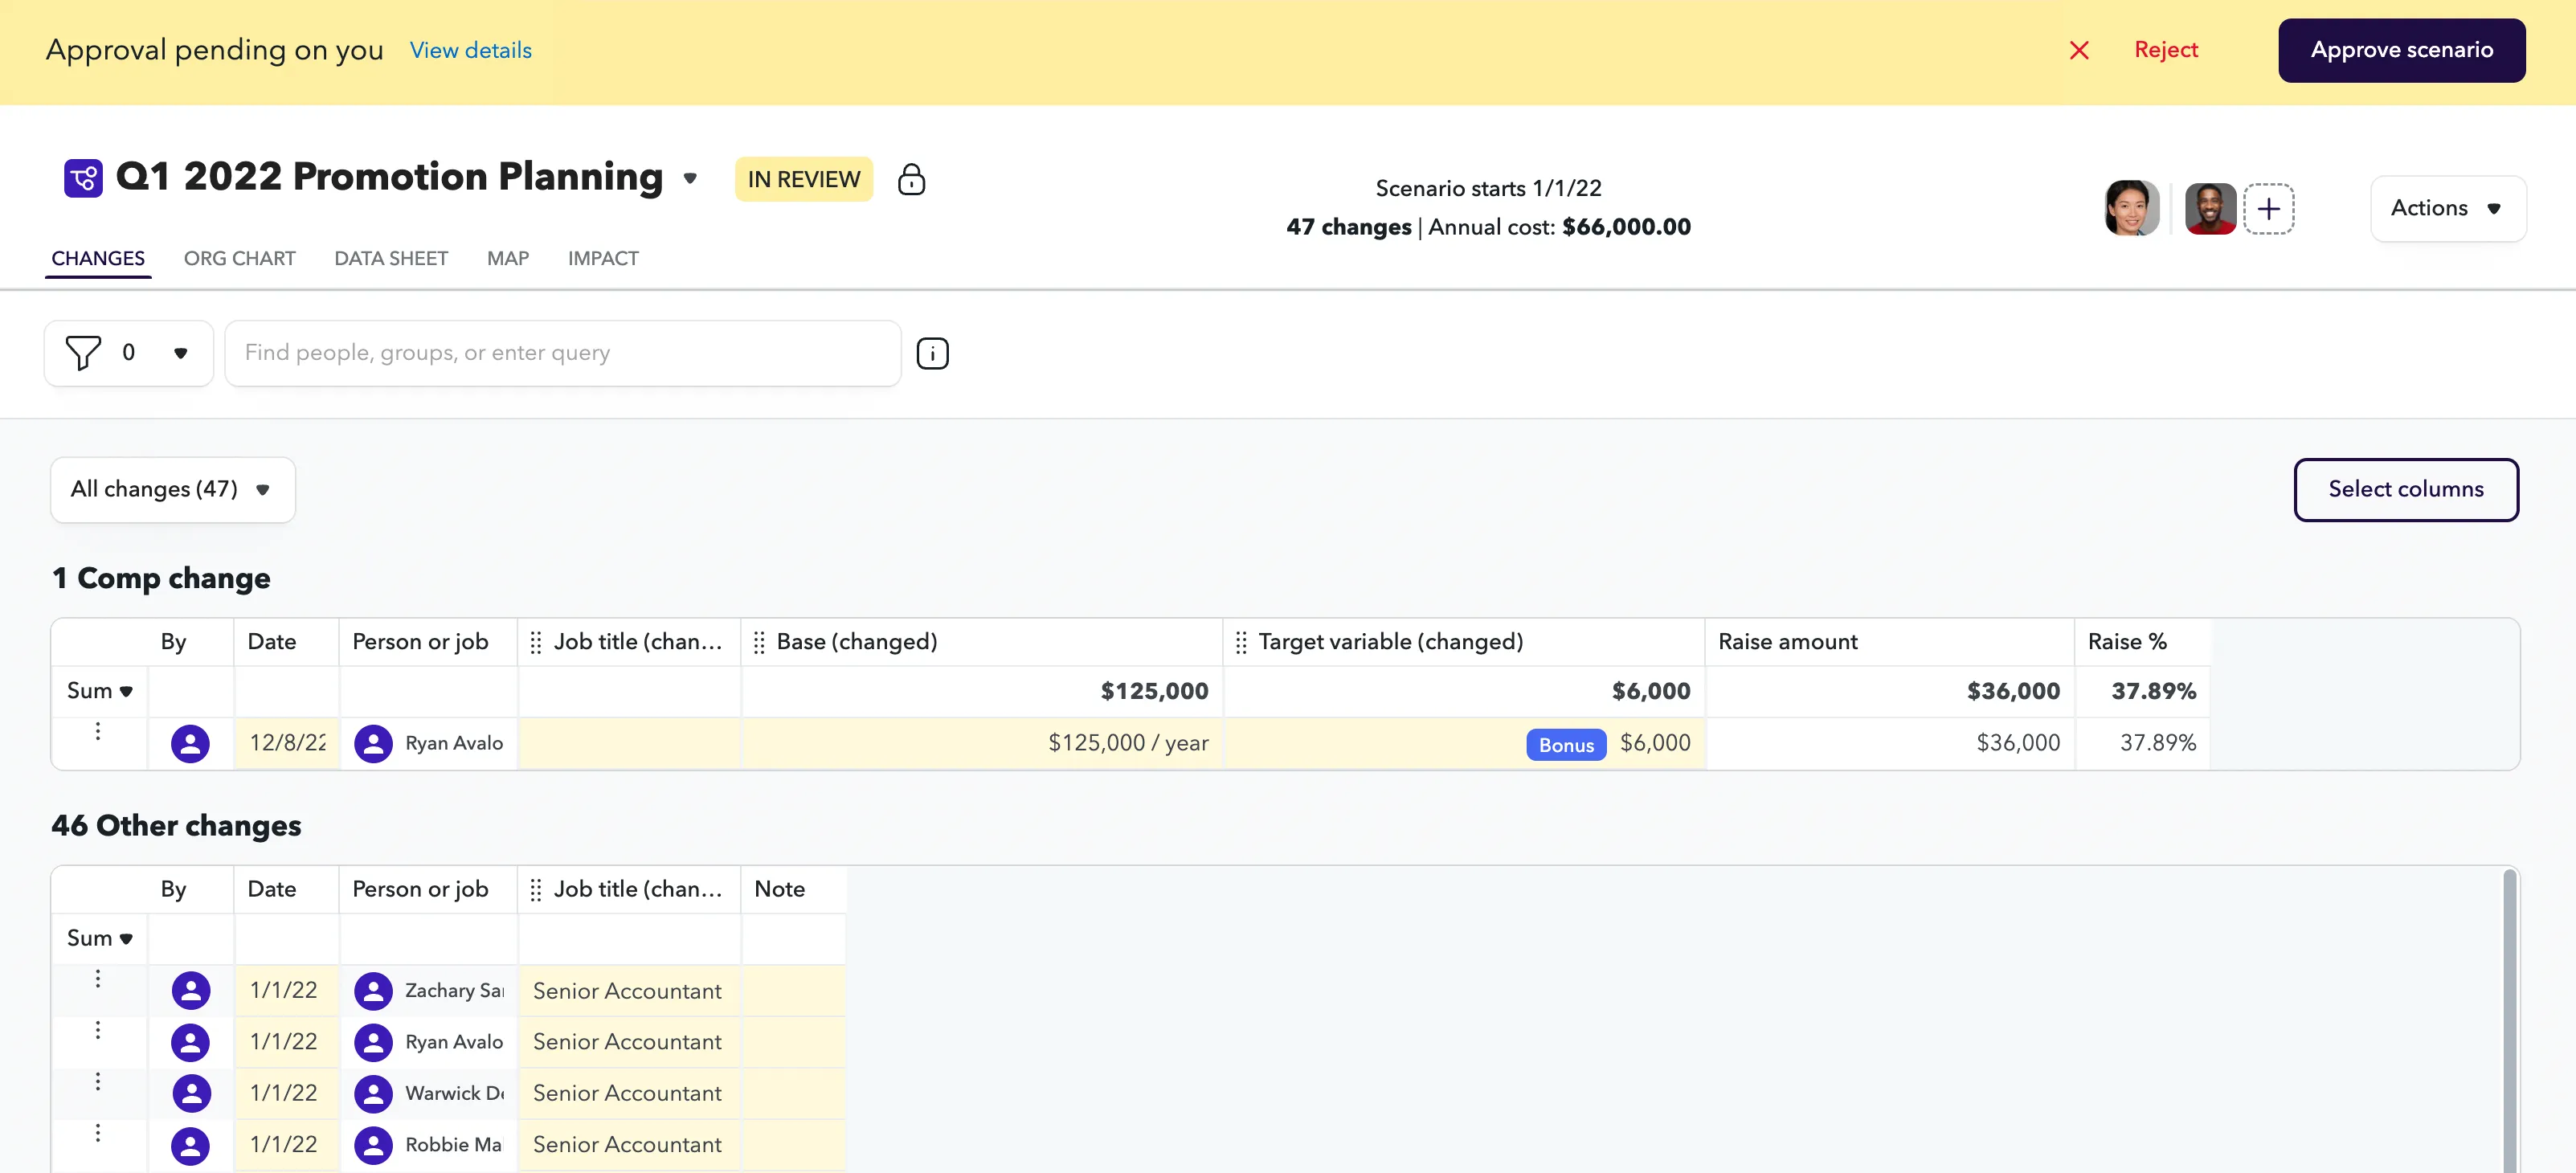Open the filter count dropdown arrow

click(x=180, y=353)
